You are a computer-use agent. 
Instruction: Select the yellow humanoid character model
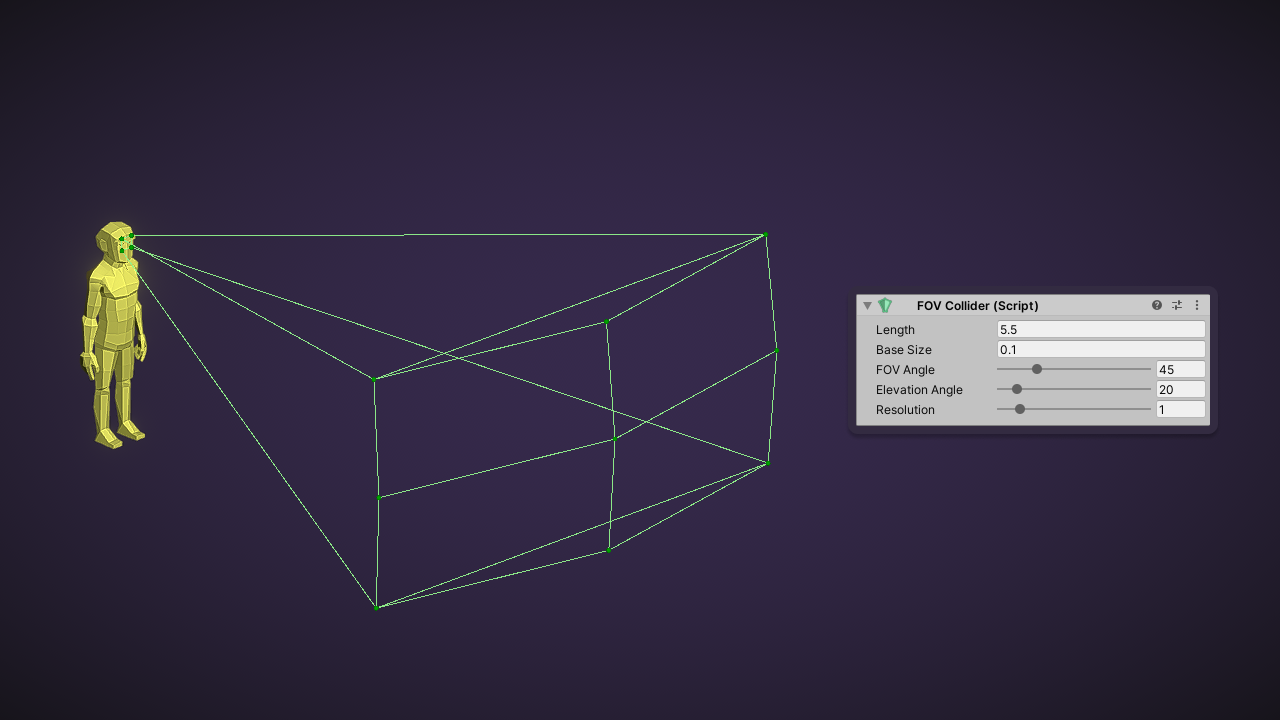[114, 335]
